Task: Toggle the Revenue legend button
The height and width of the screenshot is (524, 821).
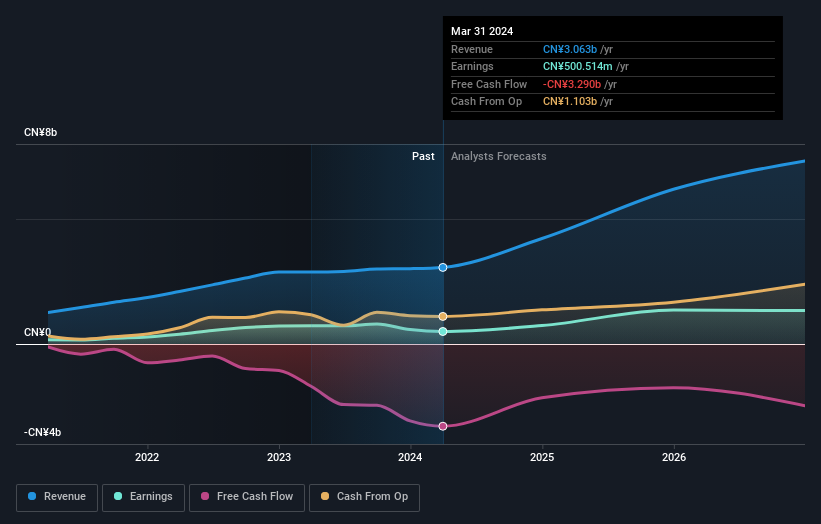Action: (57, 497)
